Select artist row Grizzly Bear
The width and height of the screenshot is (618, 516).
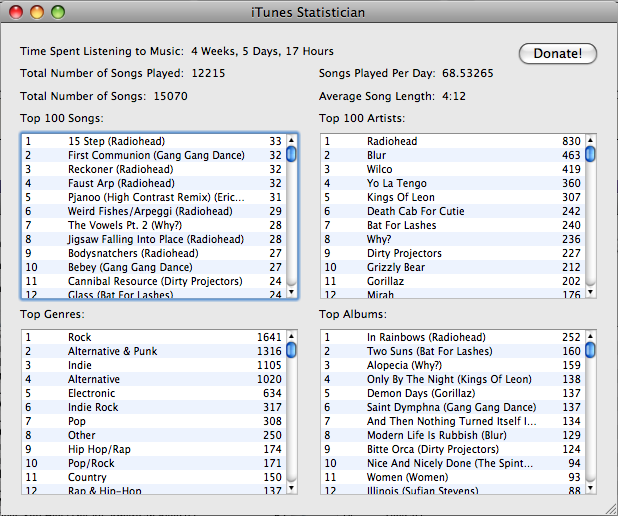(453, 267)
